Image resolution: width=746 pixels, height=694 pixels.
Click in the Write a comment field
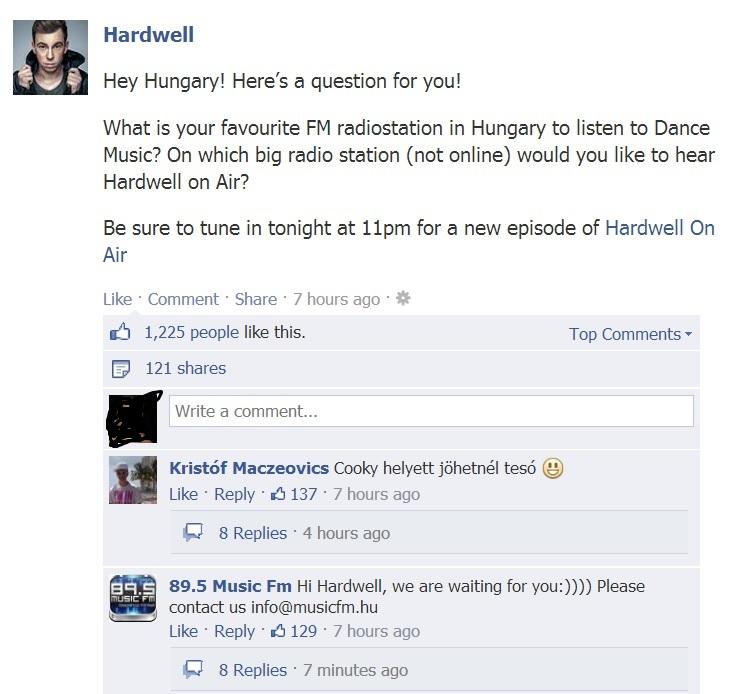tap(431, 411)
